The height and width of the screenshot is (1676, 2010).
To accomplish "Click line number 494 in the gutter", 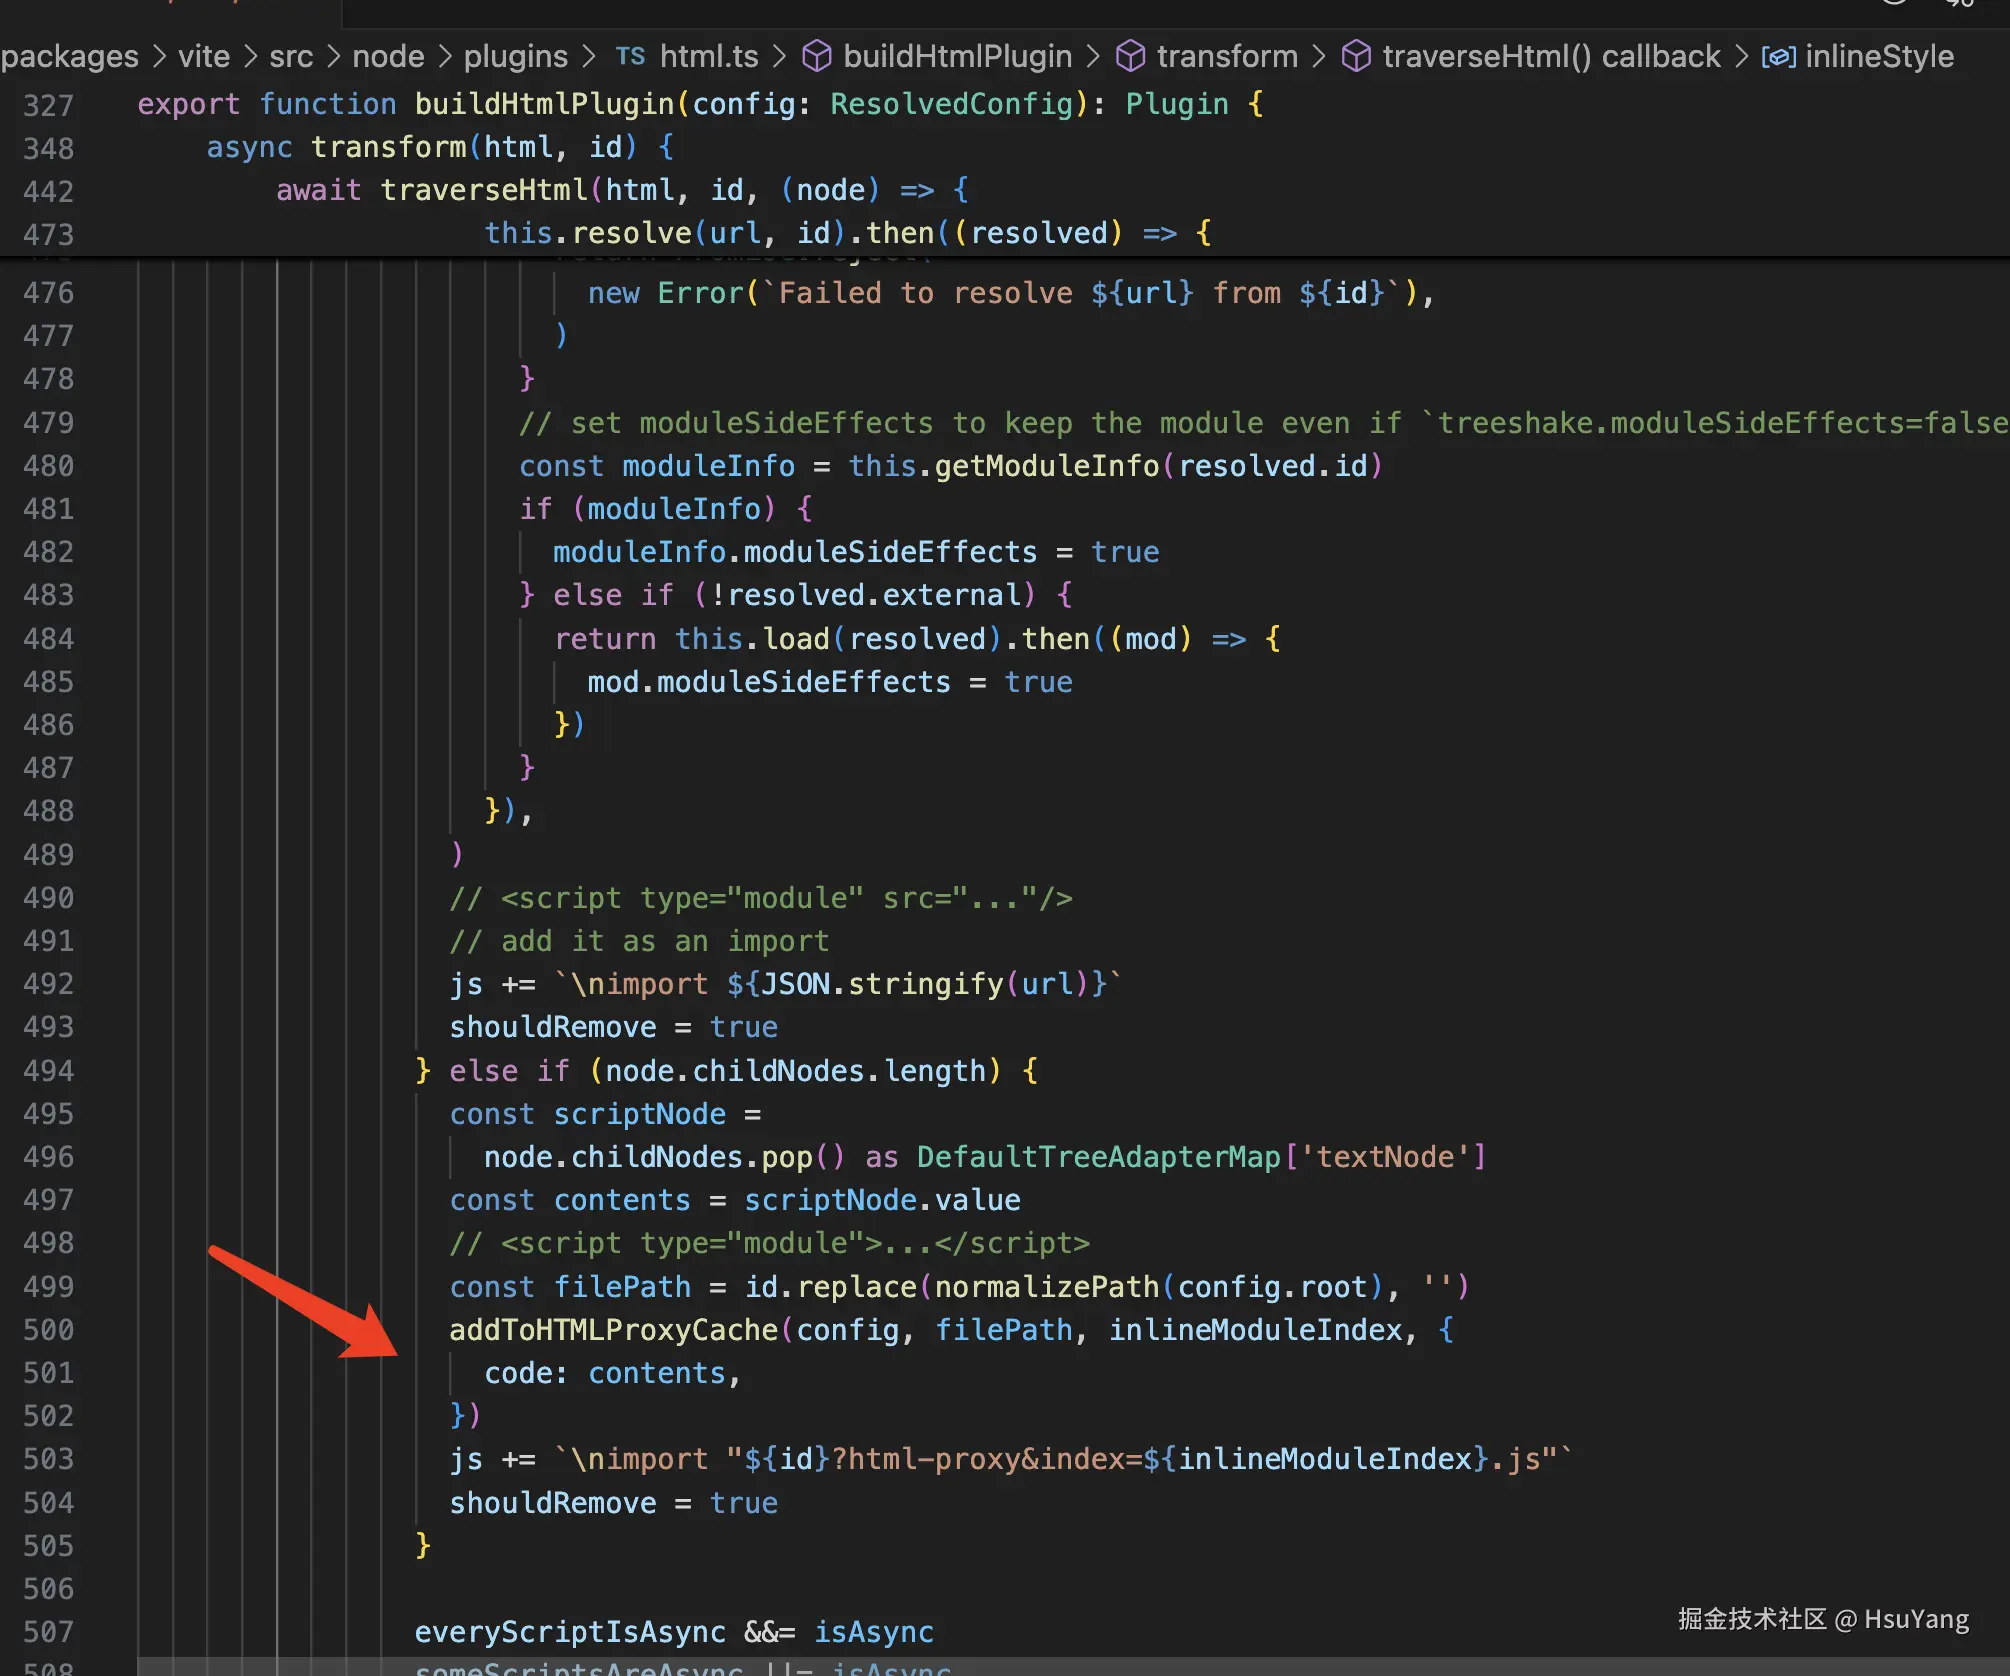I will [x=48, y=1071].
